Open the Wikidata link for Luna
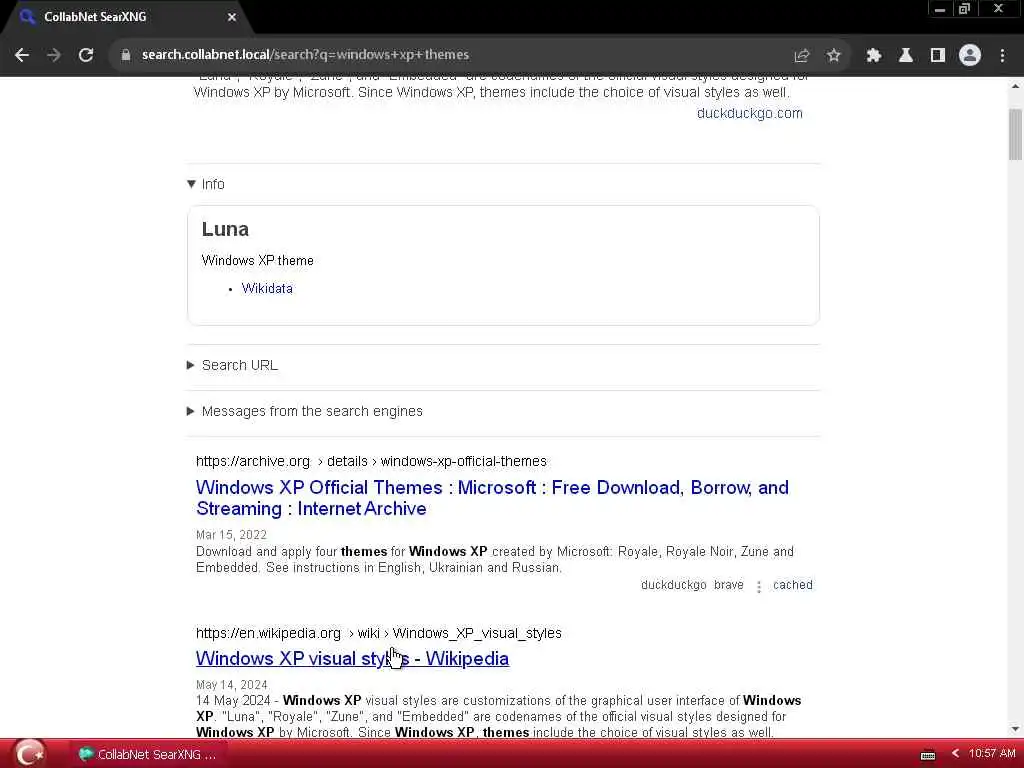1024x768 pixels. 267,289
